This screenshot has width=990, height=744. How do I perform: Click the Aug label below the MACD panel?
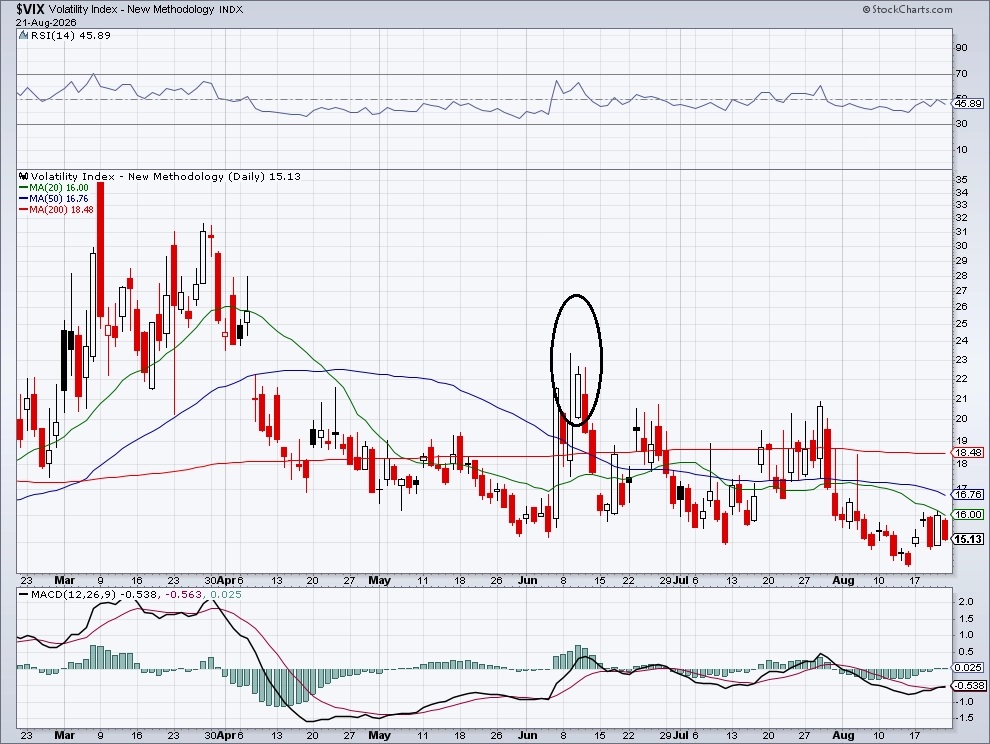click(x=844, y=736)
